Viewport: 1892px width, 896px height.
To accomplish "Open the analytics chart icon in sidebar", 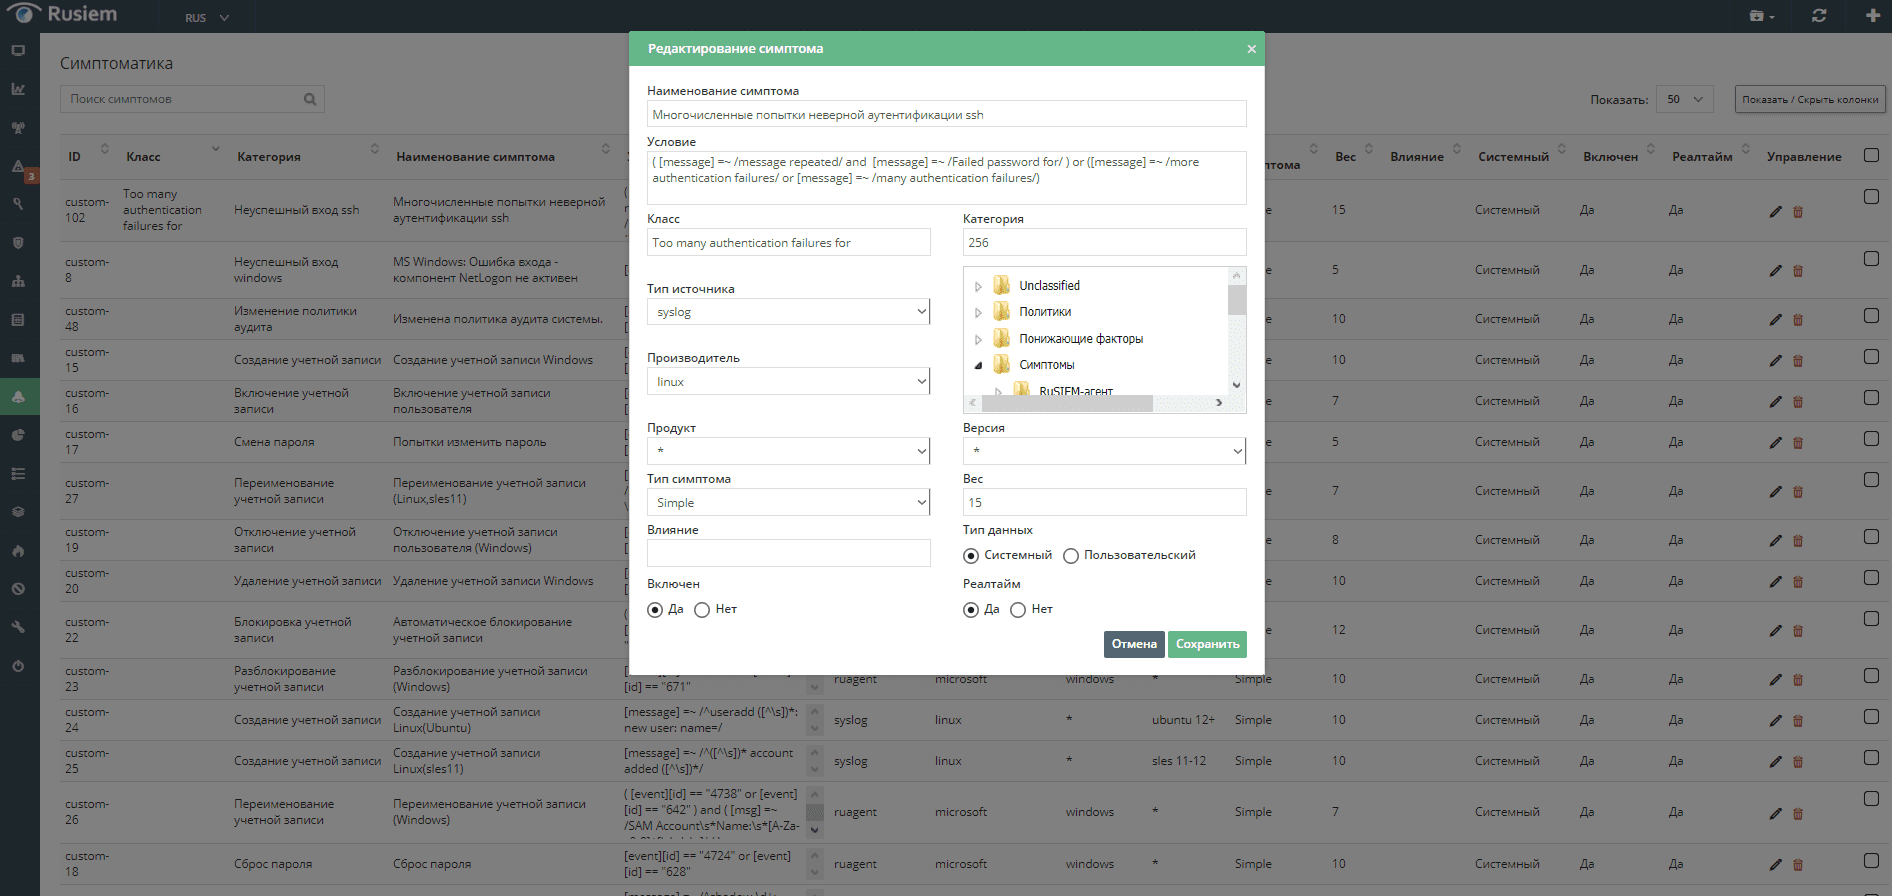I will [18, 89].
